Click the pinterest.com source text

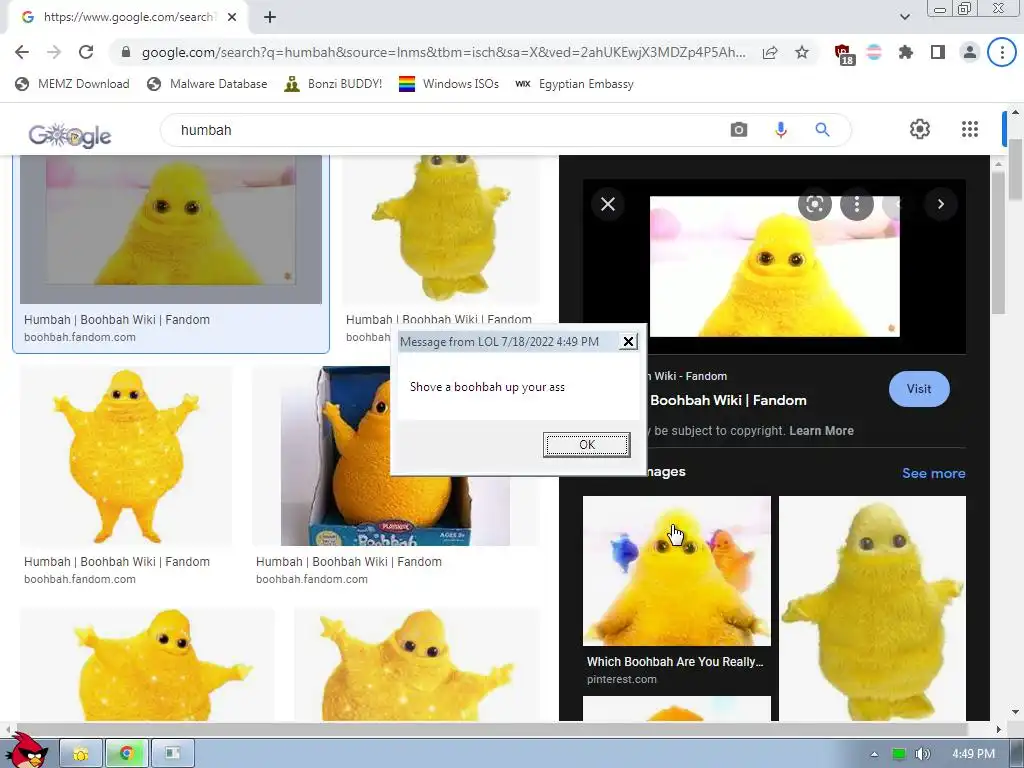coord(621,679)
